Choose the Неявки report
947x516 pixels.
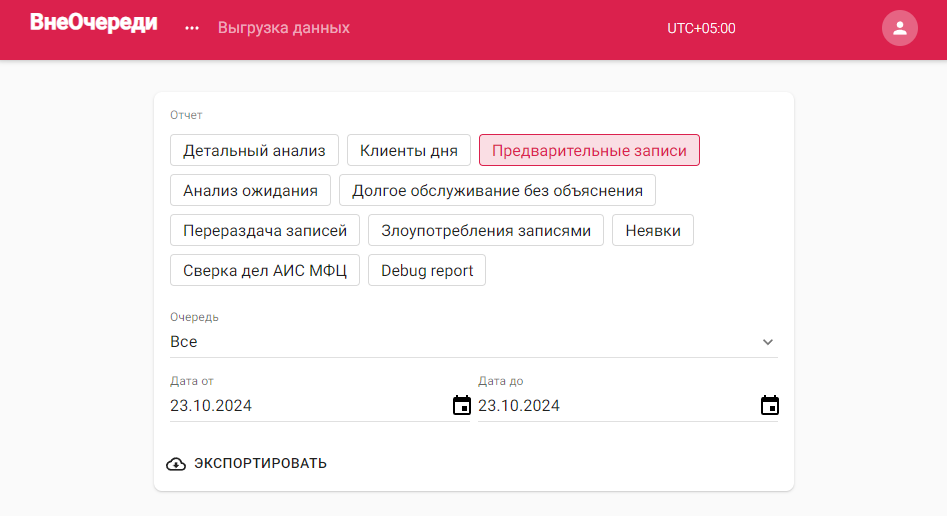coord(653,230)
